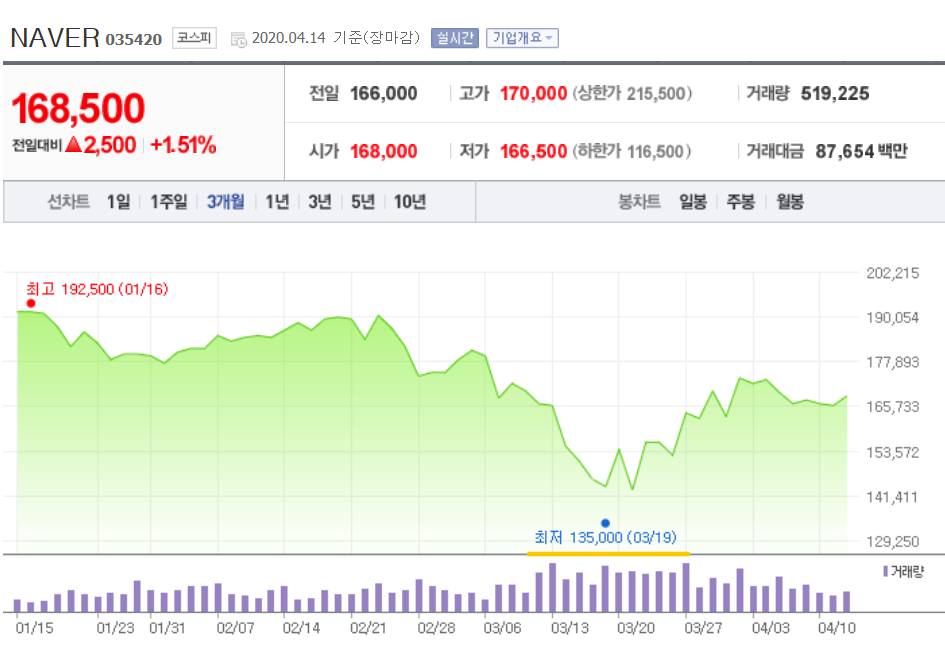Click the current price 168,500
The image size is (945, 647).
pyautogui.click(x=78, y=108)
